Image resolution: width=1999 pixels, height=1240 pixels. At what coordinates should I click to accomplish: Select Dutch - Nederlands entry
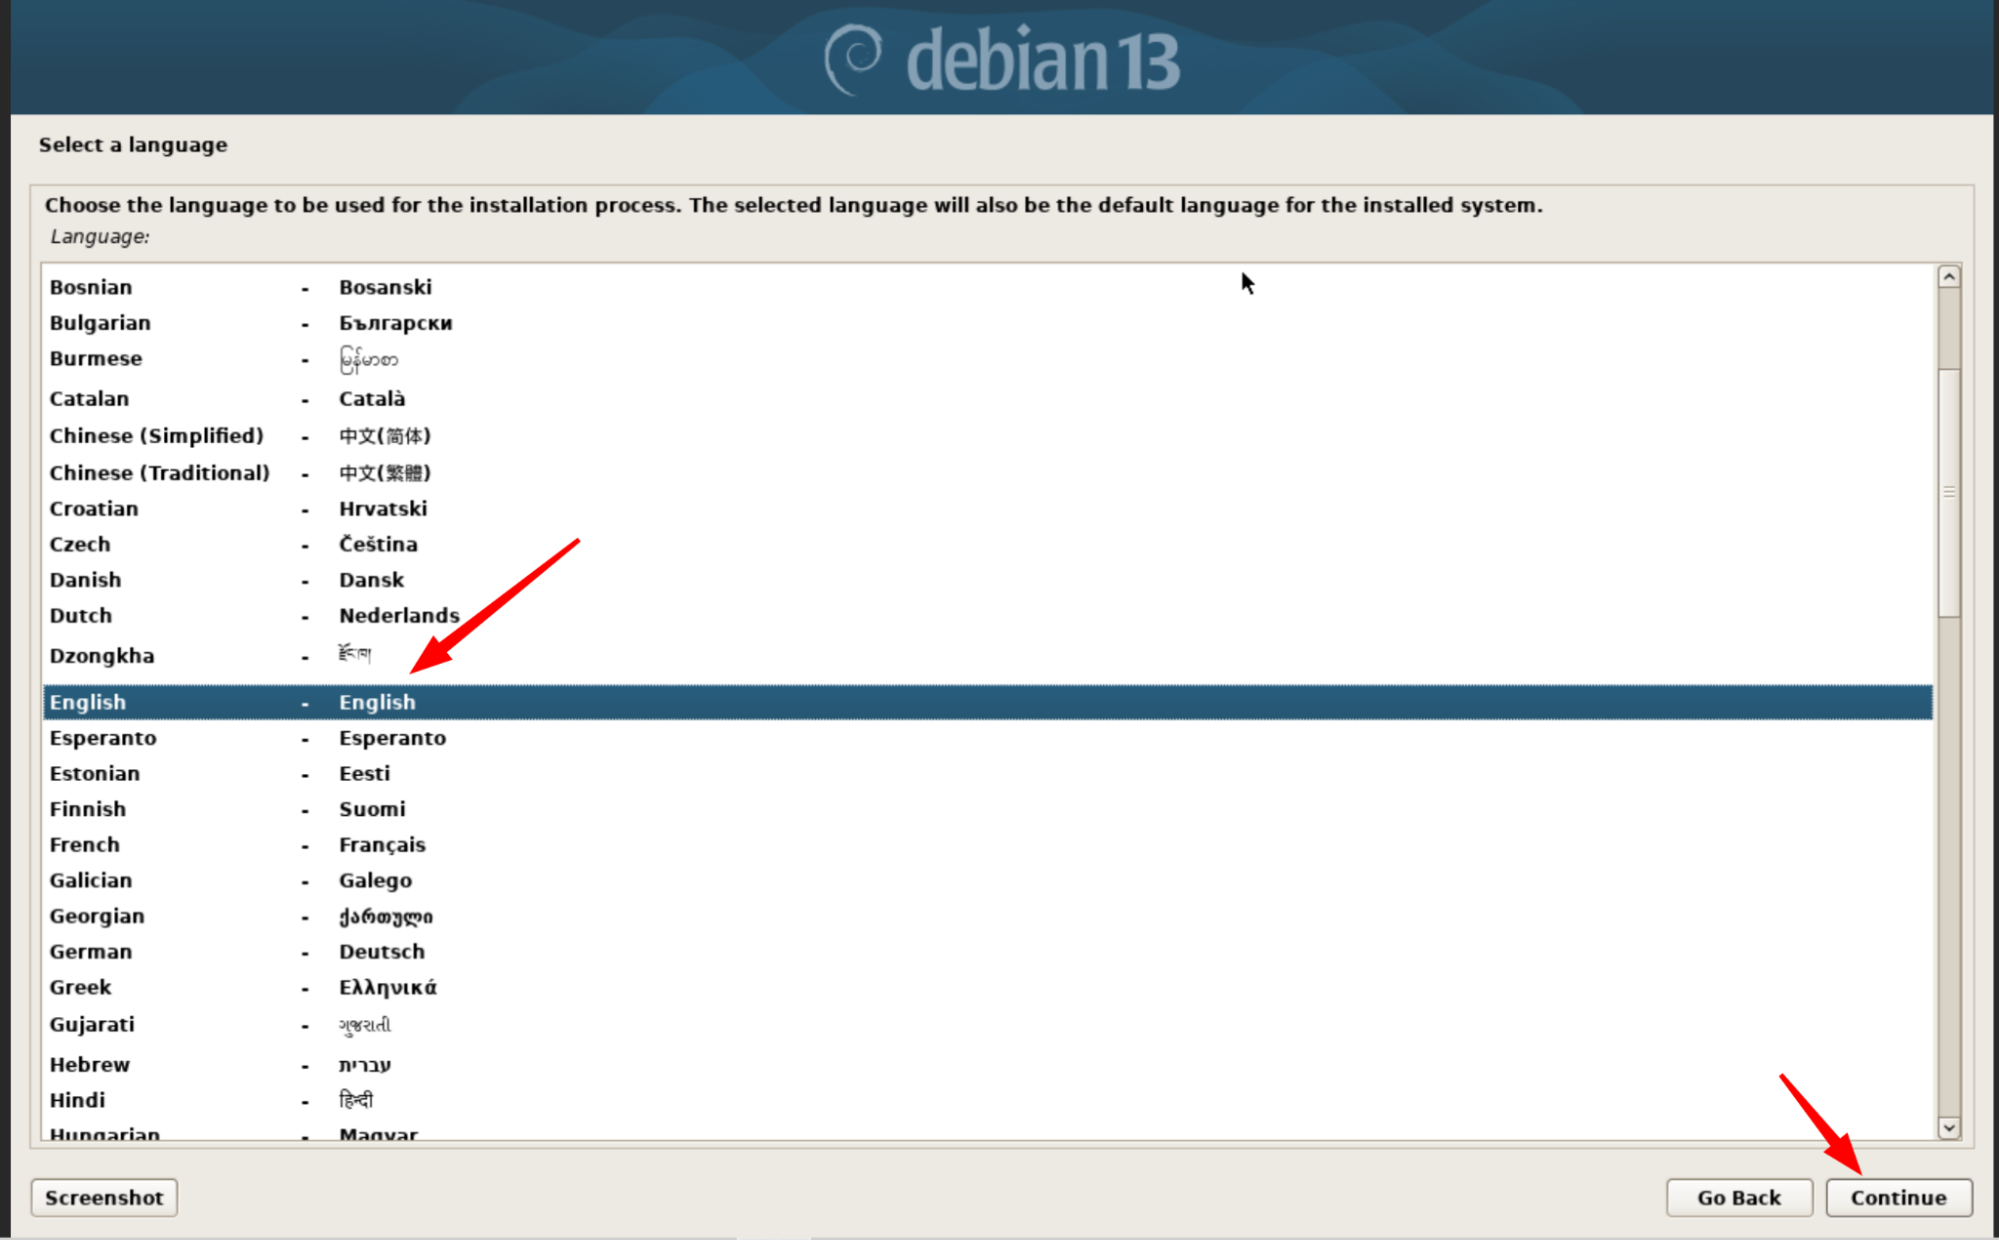(987, 616)
